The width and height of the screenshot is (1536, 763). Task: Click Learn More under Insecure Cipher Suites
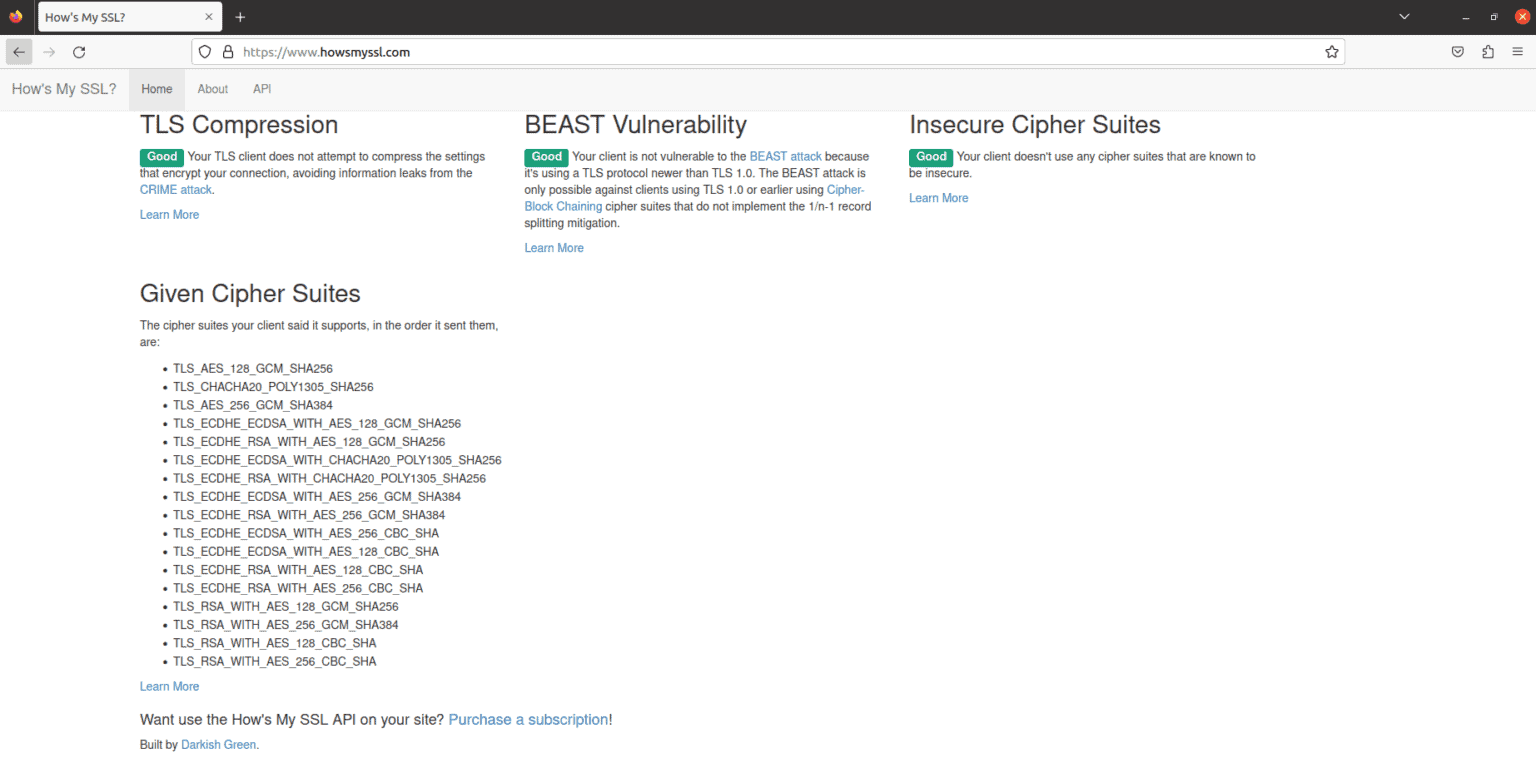click(x=938, y=197)
